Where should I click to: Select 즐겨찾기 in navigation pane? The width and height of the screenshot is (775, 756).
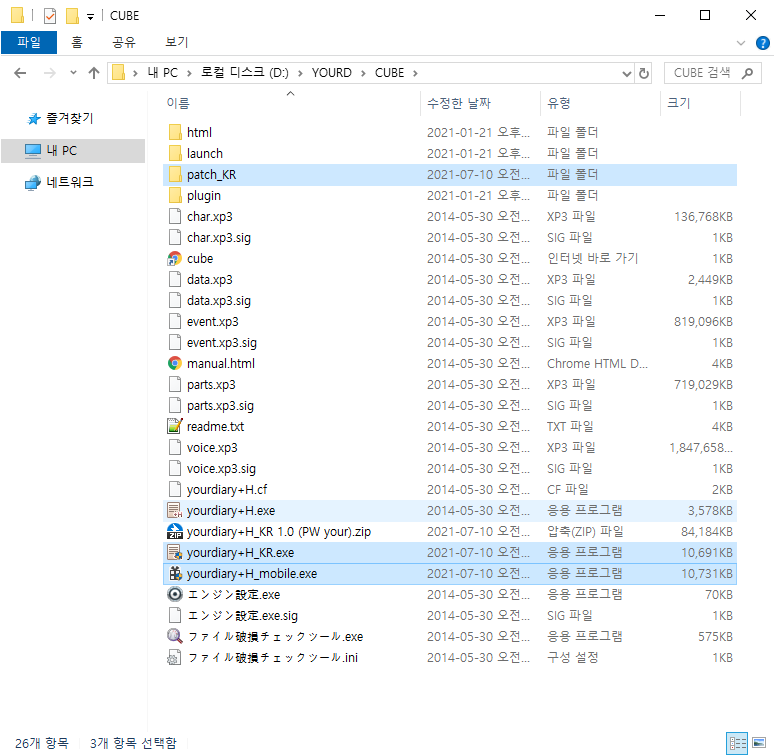[69, 119]
